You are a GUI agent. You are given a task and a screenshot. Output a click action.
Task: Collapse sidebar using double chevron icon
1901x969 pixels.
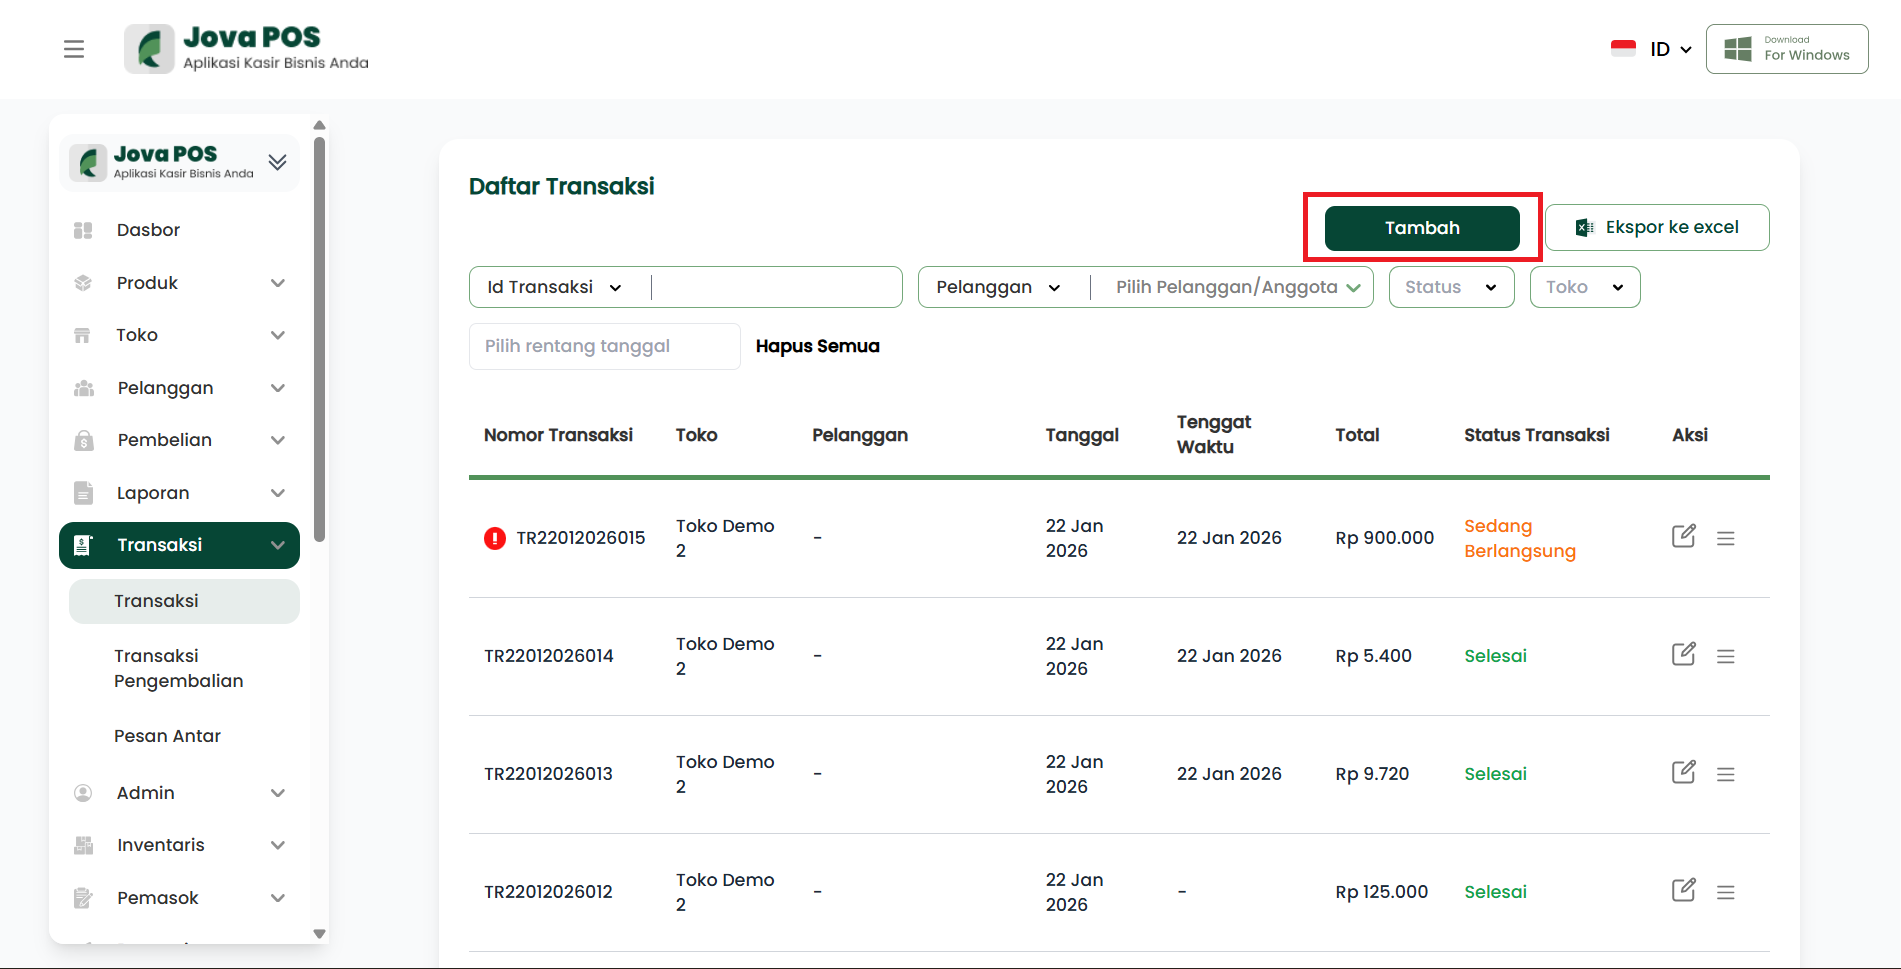(277, 162)
